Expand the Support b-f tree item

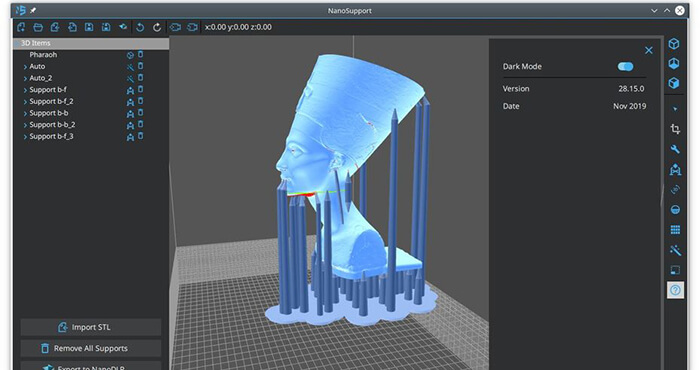click(25, 90)
